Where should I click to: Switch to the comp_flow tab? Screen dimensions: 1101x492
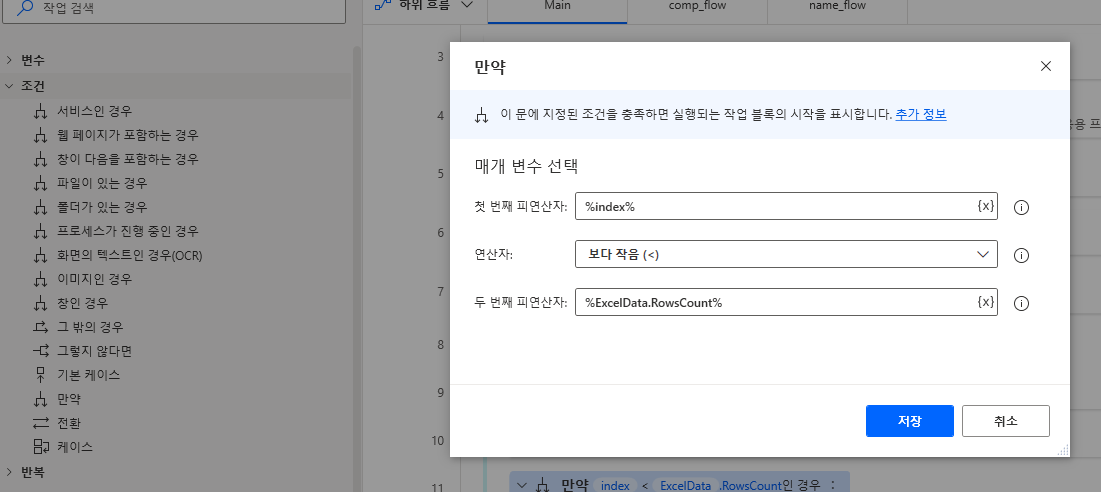(x=697, y=7)
